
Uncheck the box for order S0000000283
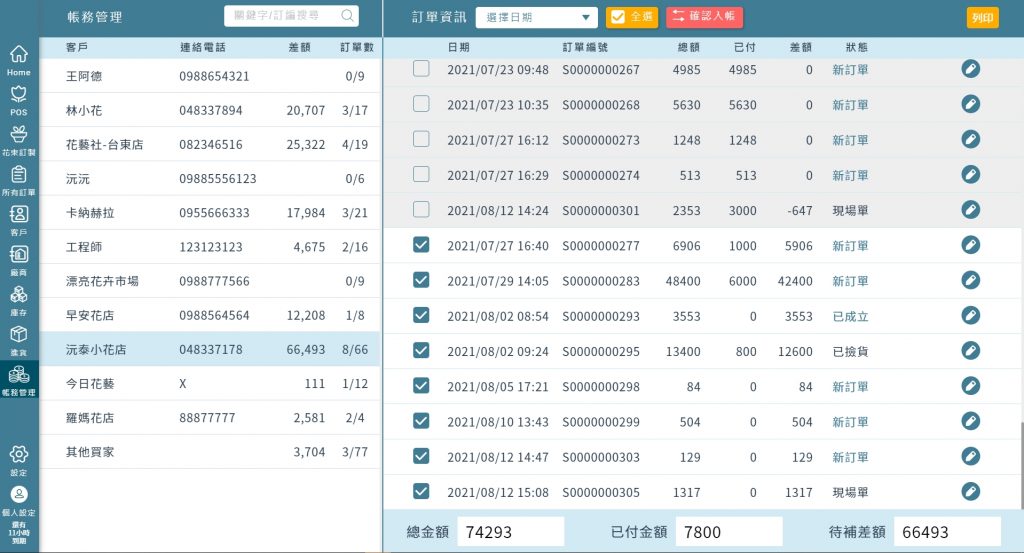point(421,280)
